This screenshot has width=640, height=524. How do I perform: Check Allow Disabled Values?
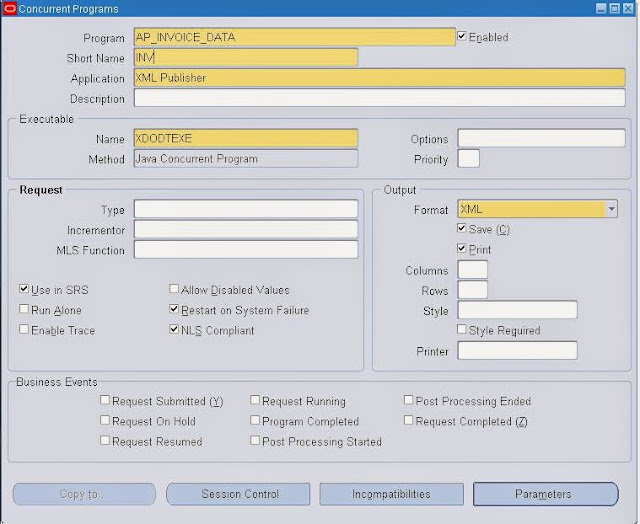(174, 289)
